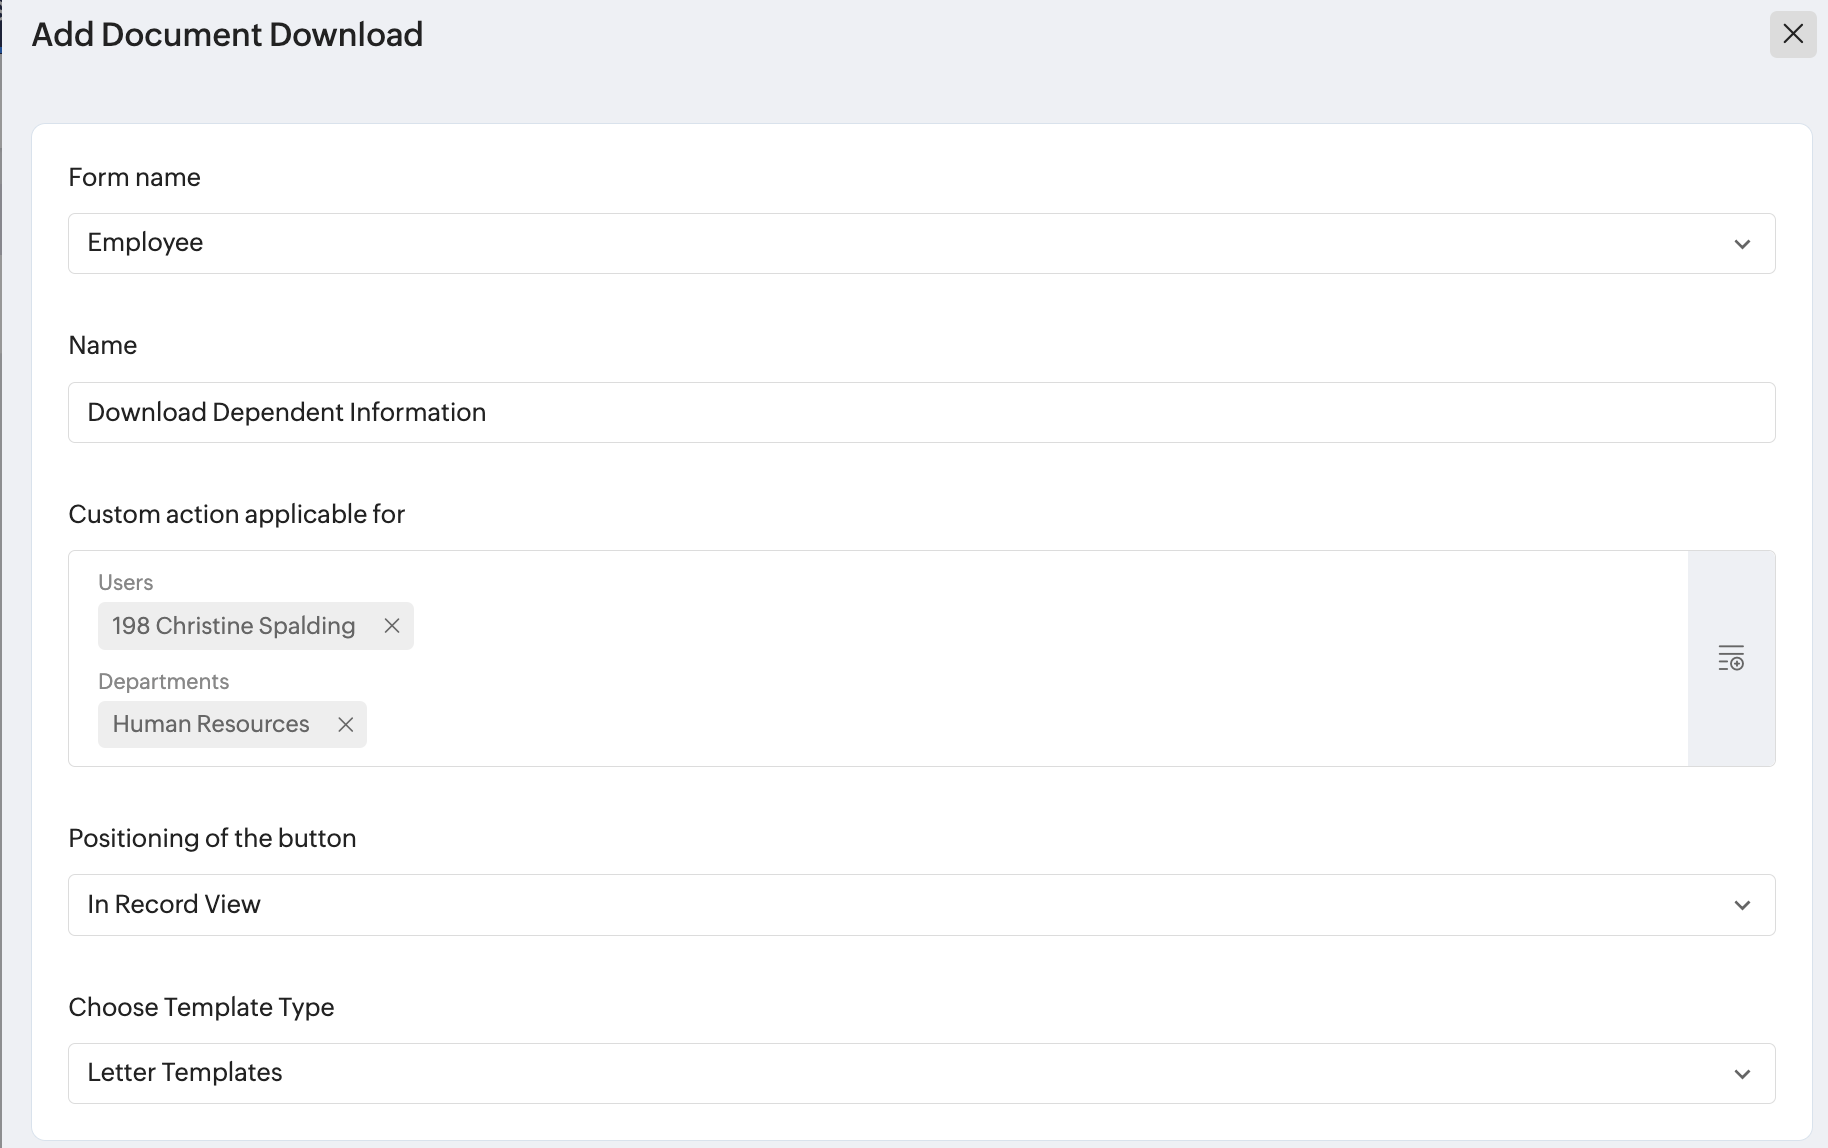Screen dimensions: 1828x1148
Task: Click the Choose Template Type chevron arrow
Action: click(x=1742, y=1074)
